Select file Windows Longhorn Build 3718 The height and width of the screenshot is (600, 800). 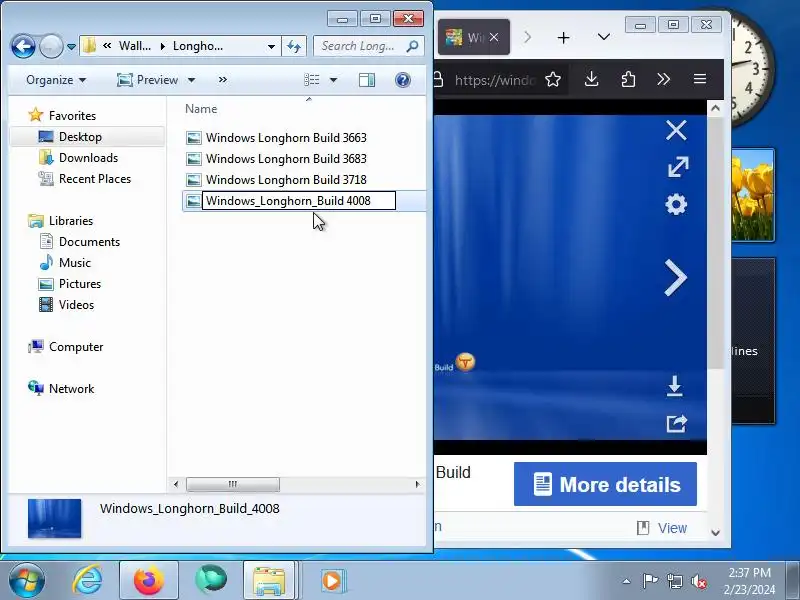[x=286, y=180]
